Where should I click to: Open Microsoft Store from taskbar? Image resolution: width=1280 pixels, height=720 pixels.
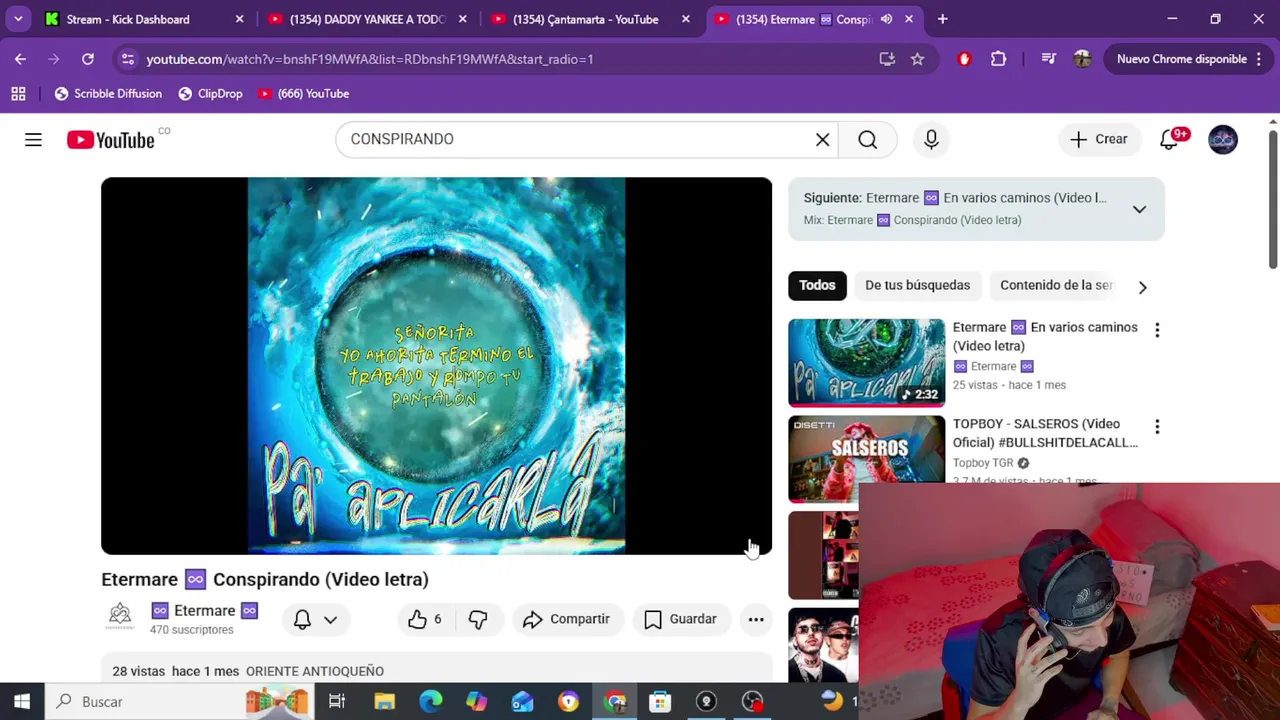[660, 702]
